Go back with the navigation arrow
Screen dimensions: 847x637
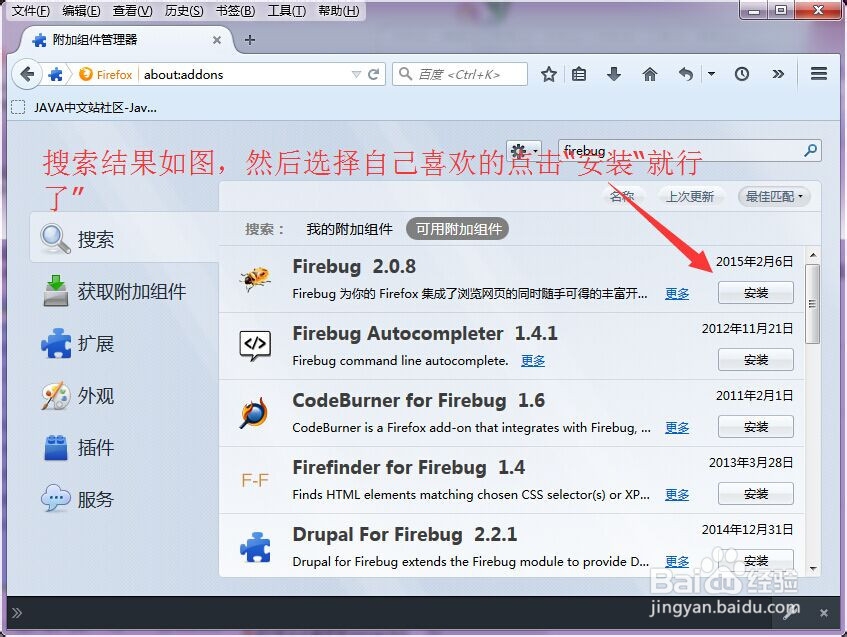pos(26,74)
